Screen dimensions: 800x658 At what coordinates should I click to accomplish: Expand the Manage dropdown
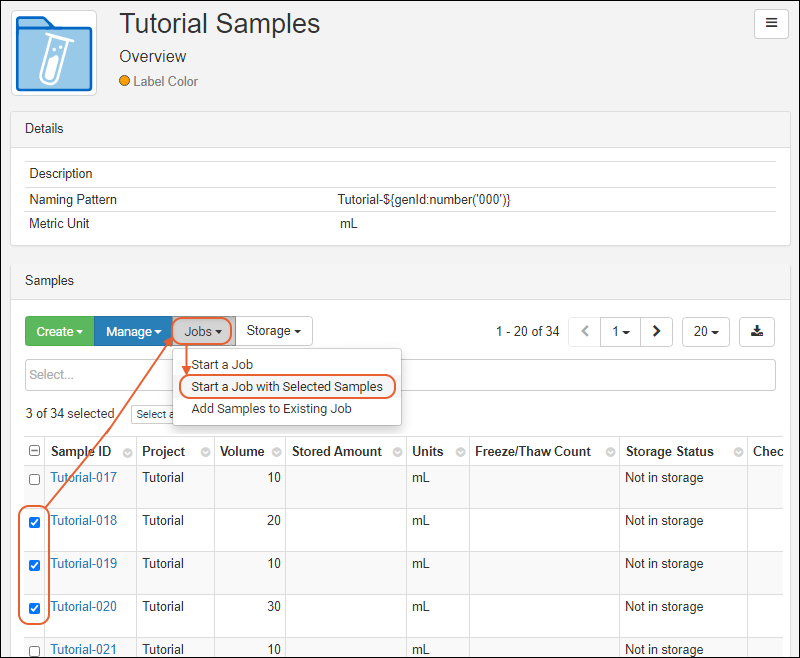coord(133,331)
